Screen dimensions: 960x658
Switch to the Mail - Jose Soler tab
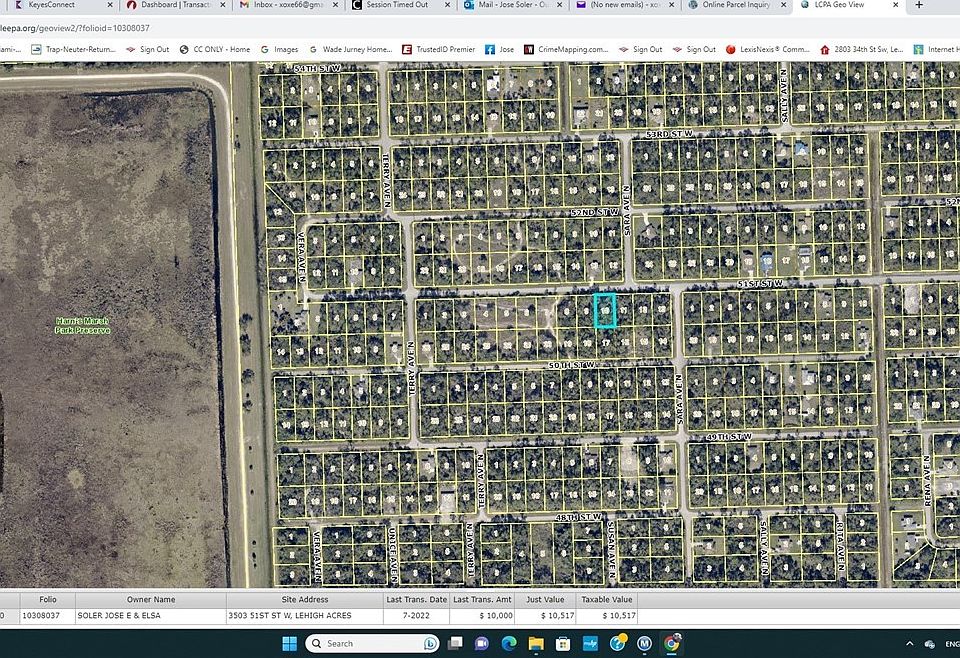point(513,5)
